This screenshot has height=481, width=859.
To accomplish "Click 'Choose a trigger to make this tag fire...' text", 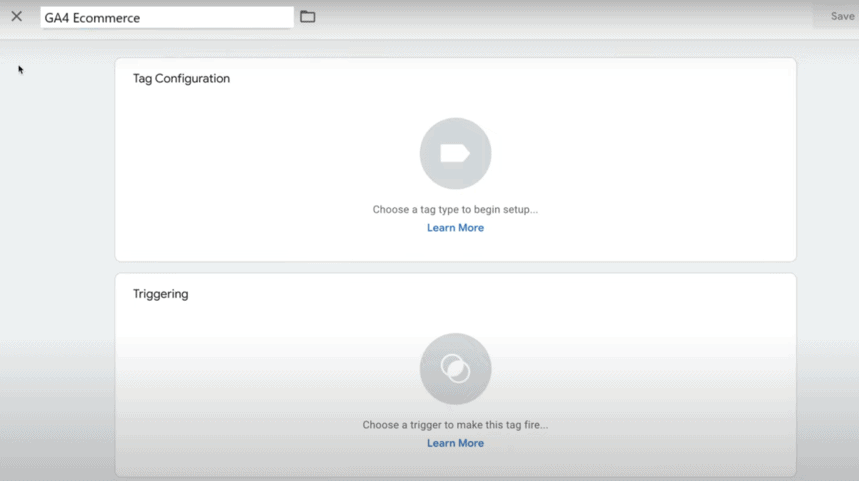I will tap(455, 425).
